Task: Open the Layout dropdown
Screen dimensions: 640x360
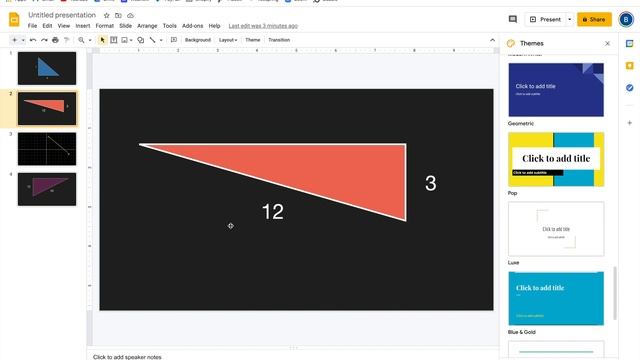Action: 228,40
